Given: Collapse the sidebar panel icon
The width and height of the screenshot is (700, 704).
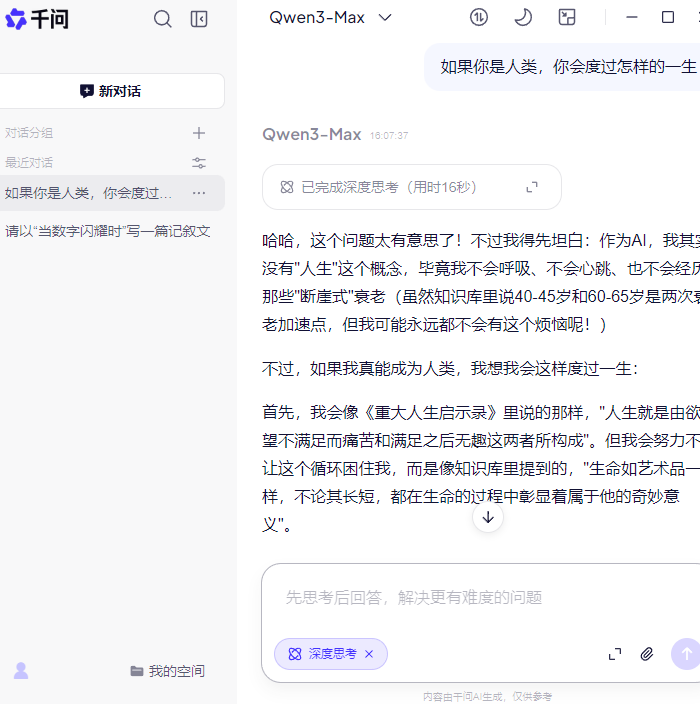Looking at the screenshot, I should click(199, 19).
